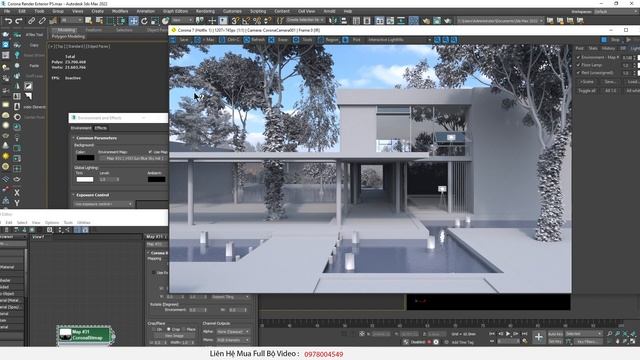
Task: Open the File menu
Action: pos(7,11)
